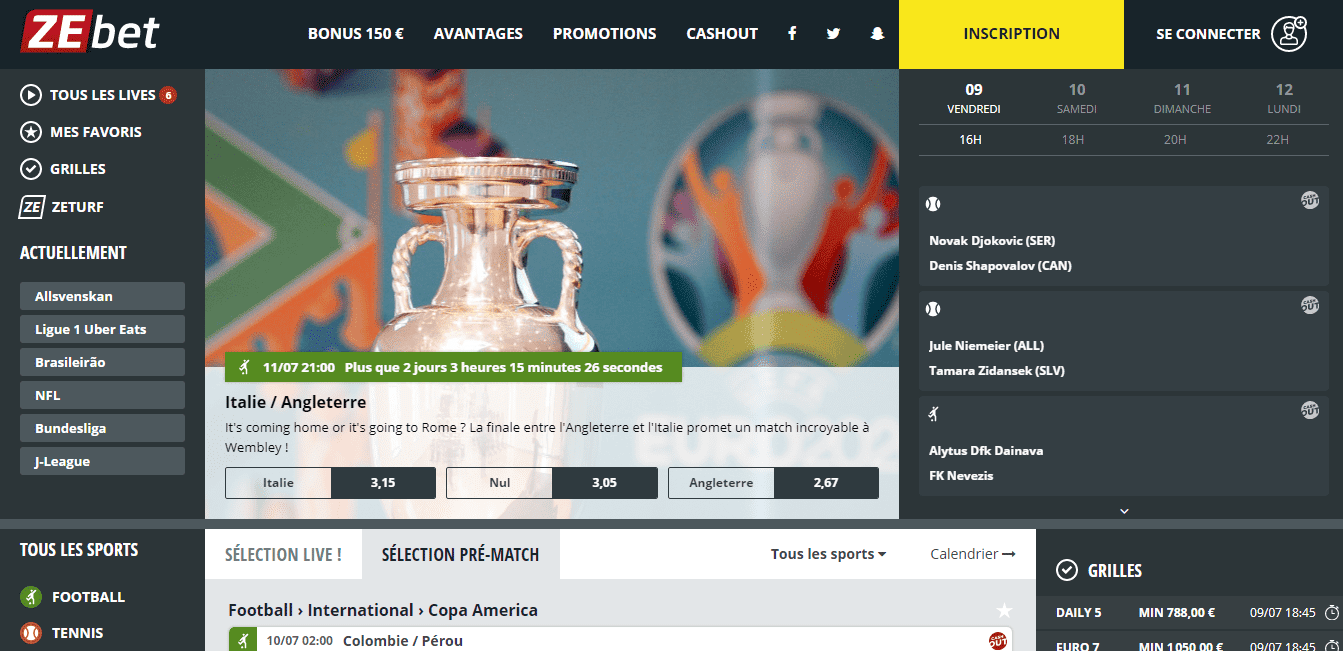1343x651 pixels.
Task: Open the Bundesliga league link
Action: click(102, 428)
